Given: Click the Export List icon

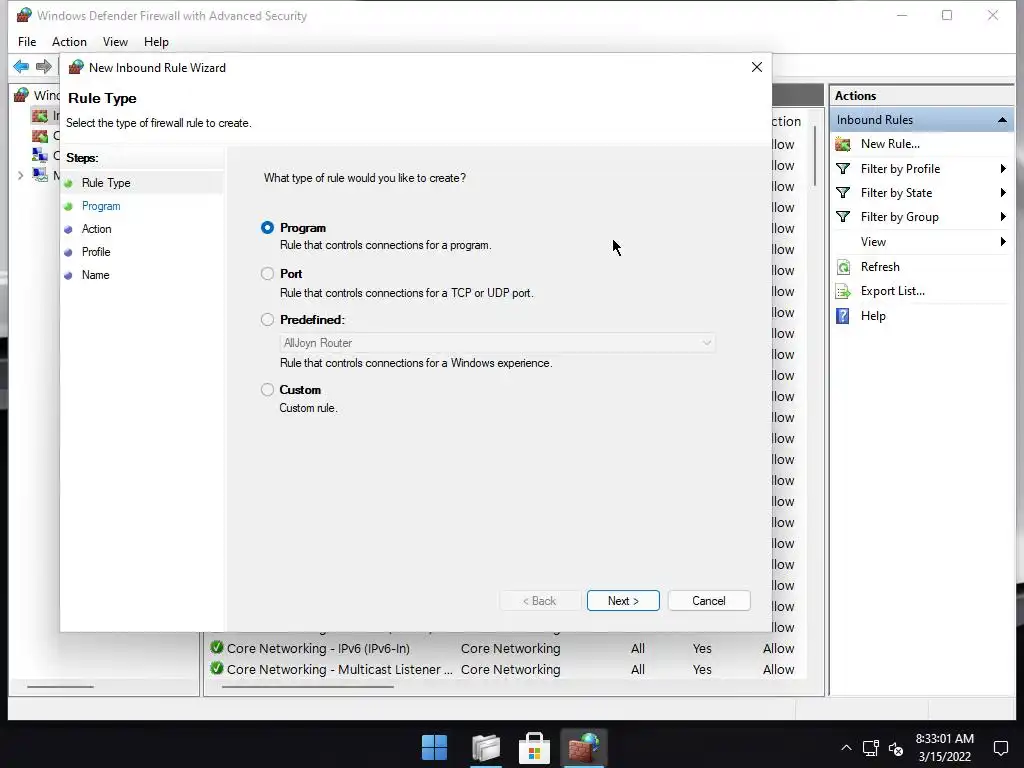Looking at the screenshot, I should (x=843, y=291).
